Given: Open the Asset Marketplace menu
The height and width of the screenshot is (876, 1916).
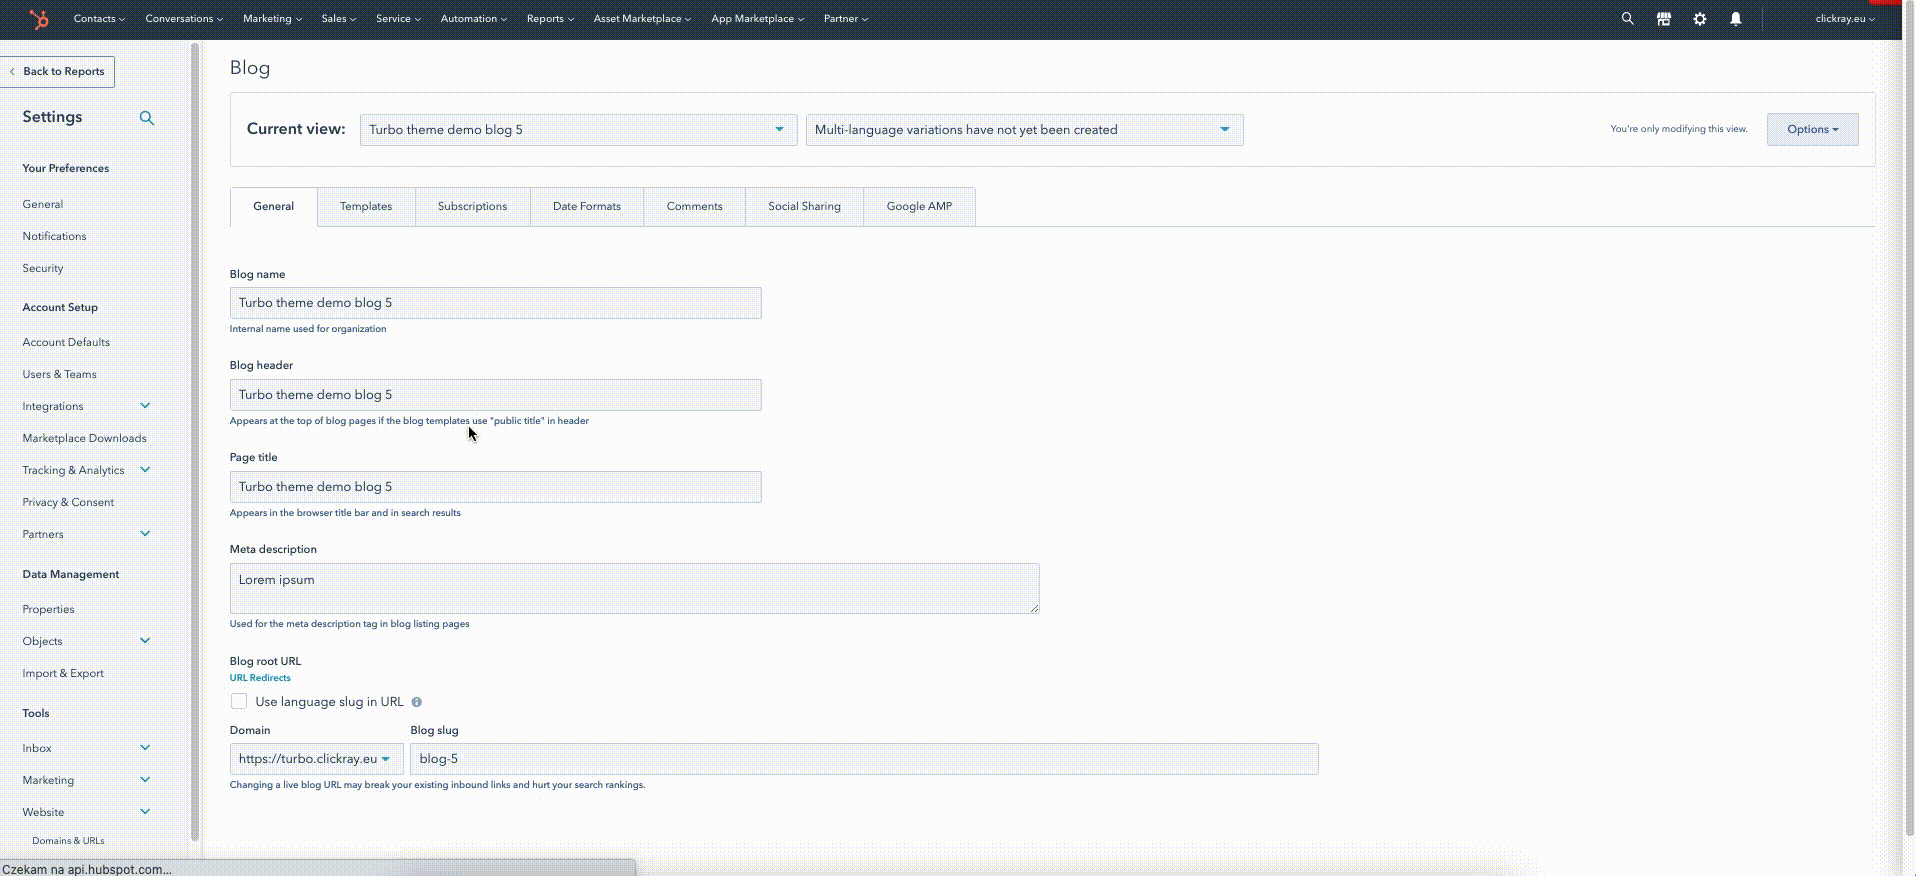Looking at the screenshot, I should click(x=642, y=18).
